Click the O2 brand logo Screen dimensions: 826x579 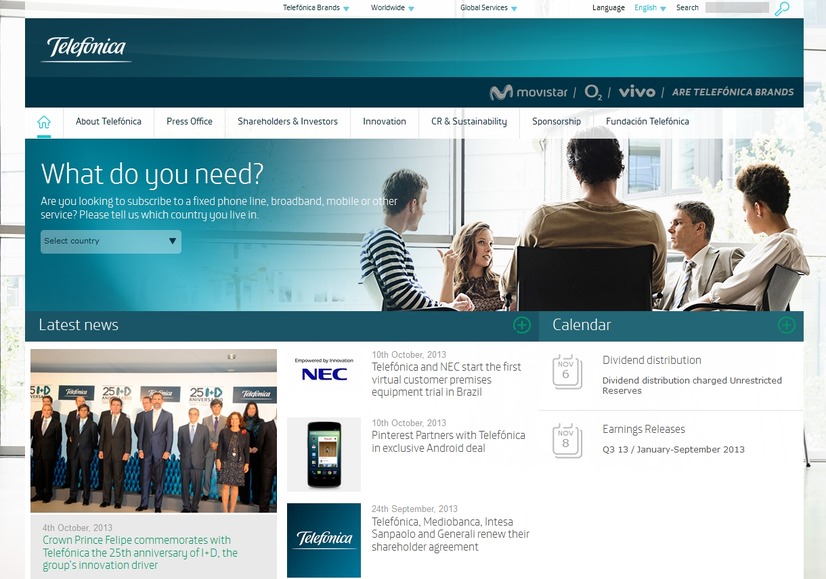tap(593, 92)
